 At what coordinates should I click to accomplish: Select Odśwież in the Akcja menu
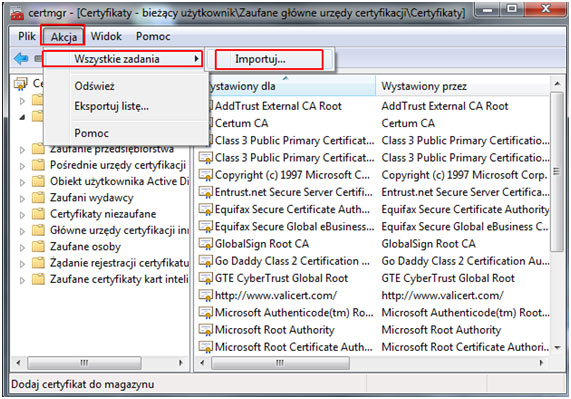click(126, 86)
